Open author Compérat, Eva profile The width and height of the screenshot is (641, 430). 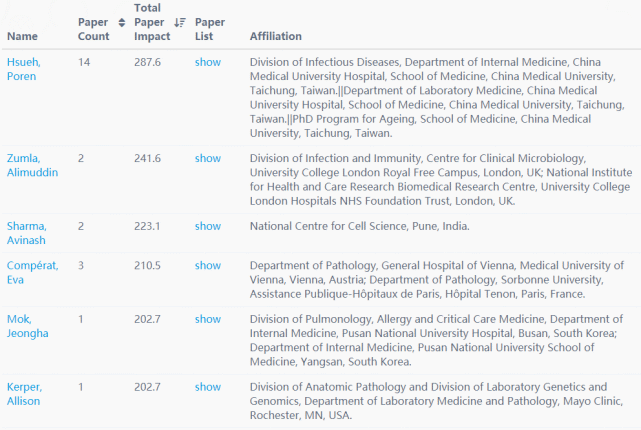(x=33, y=272)
